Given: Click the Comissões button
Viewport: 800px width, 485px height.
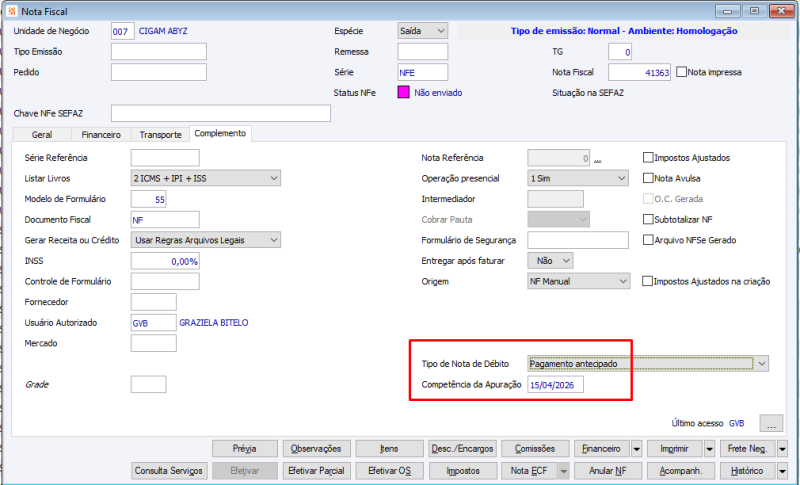Looking at the screenshot, I should (535, 449).
